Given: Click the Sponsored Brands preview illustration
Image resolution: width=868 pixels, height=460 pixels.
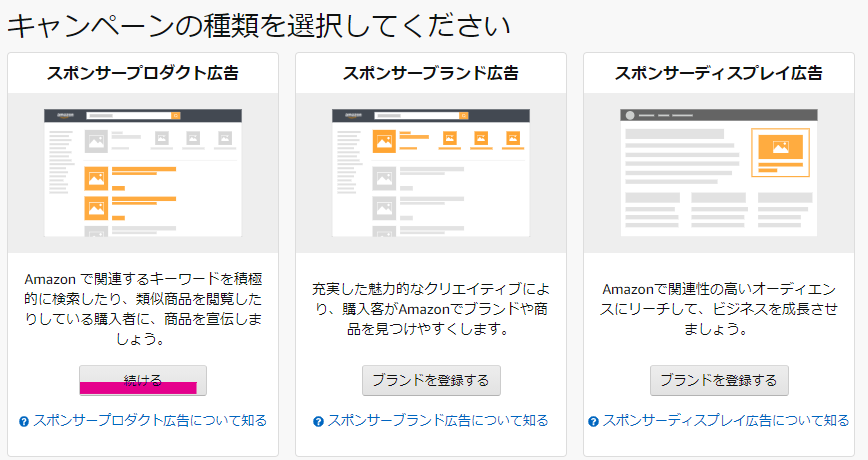Looking at the screenshot, I should click(430, 172).
